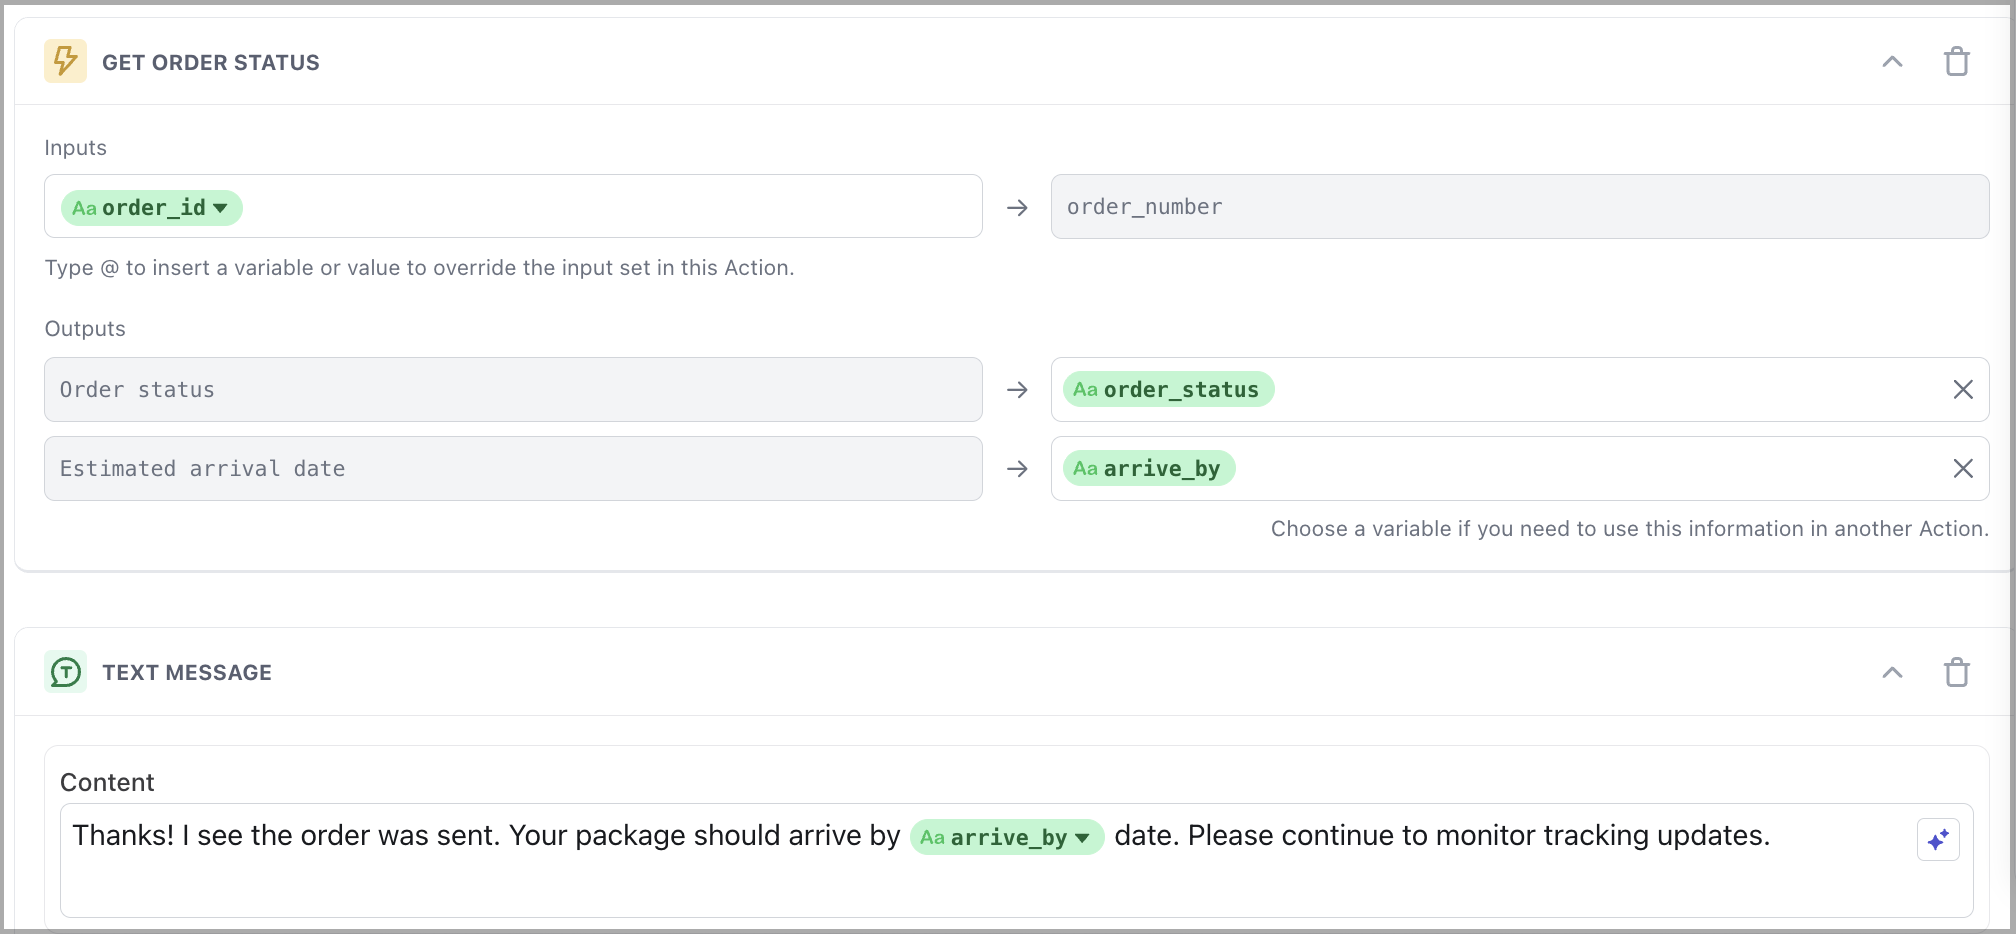Click the arrow beside the order_id input
The height and width of the screenshot is (934, 2016).
(x=1017, y=208)
